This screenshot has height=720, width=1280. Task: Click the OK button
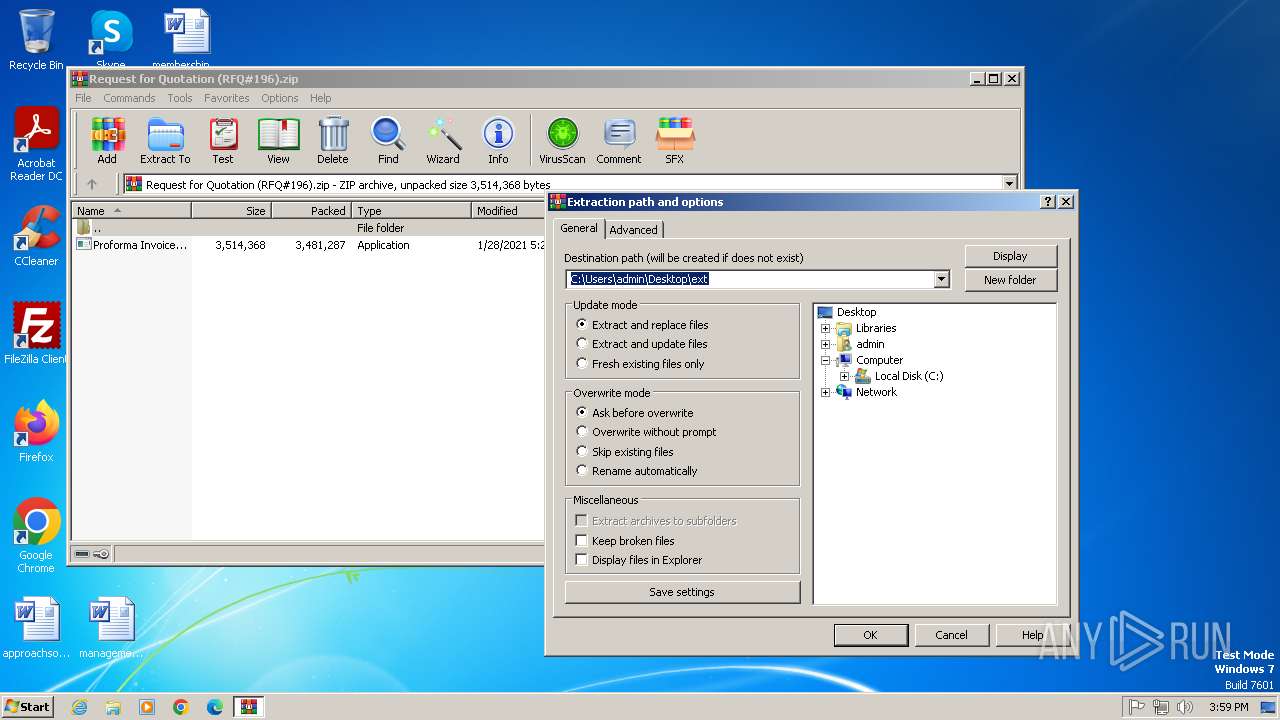coord(870,635)
